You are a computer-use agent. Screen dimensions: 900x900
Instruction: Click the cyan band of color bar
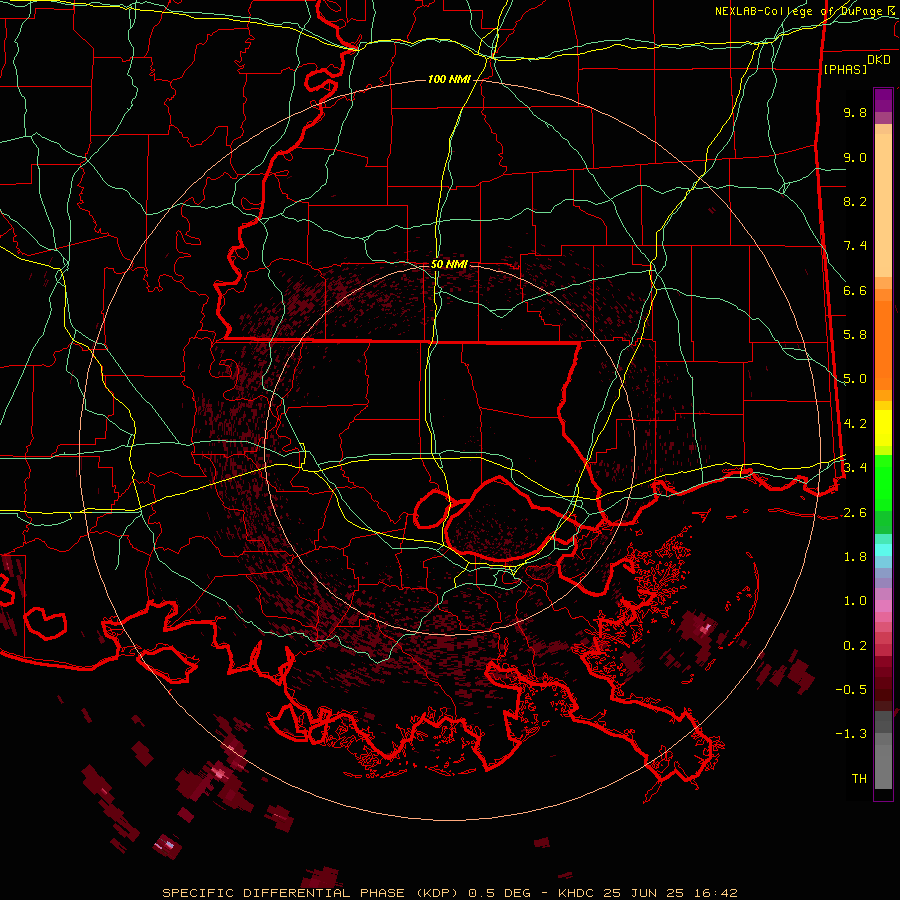pos(883,550)
